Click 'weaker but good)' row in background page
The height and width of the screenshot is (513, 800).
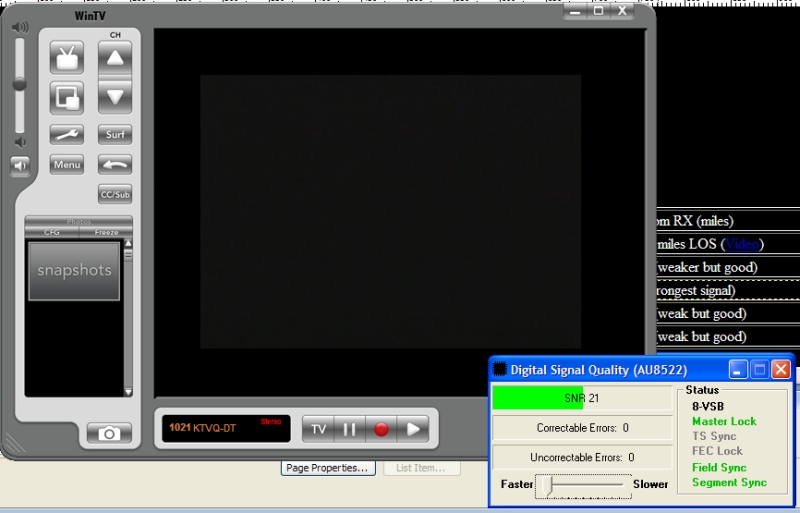728,267
